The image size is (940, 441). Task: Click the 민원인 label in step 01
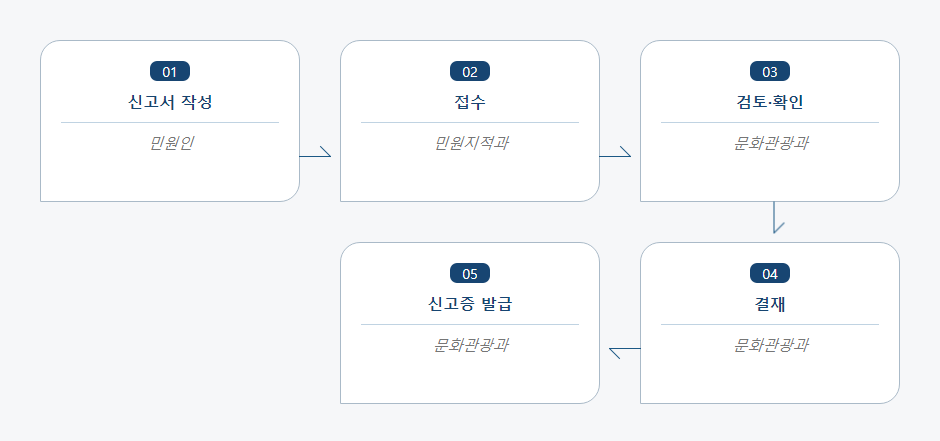point(170,143)
